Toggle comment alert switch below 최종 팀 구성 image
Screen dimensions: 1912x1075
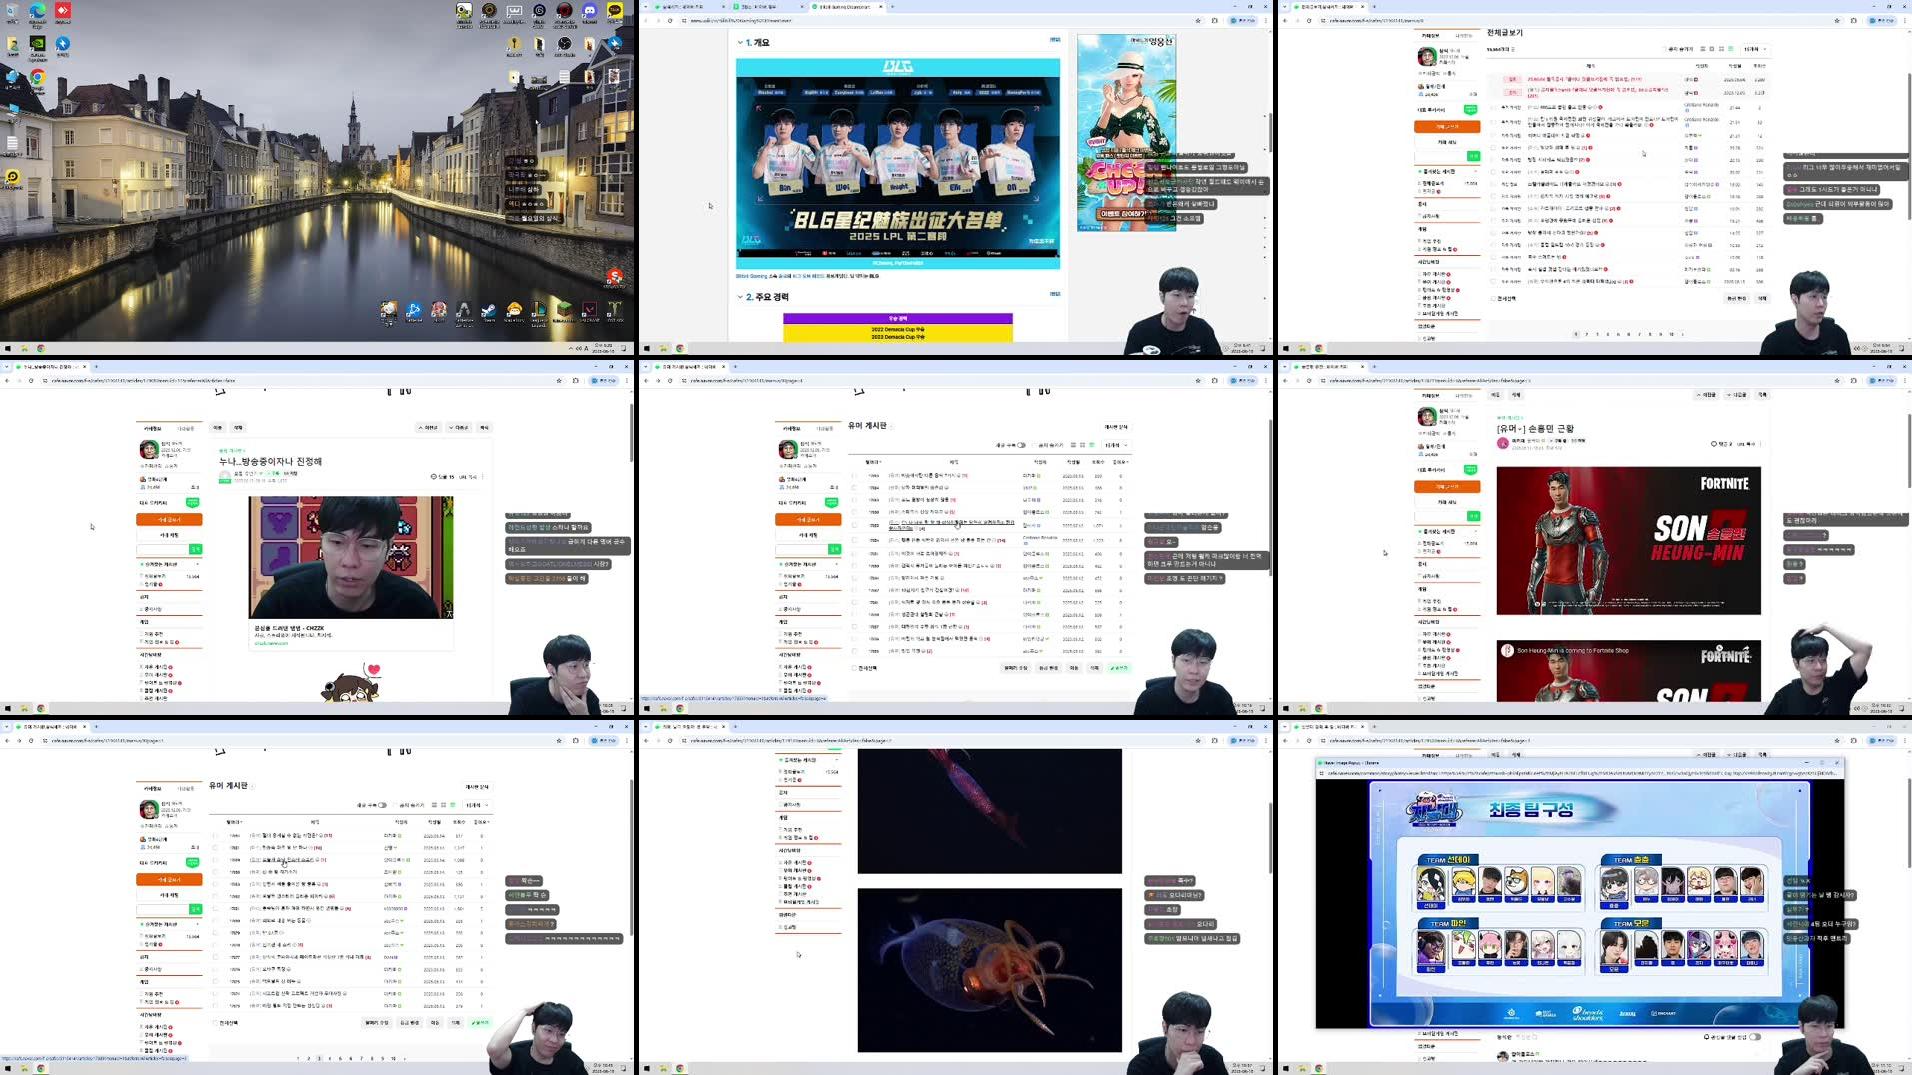tap(1755, 1037)
